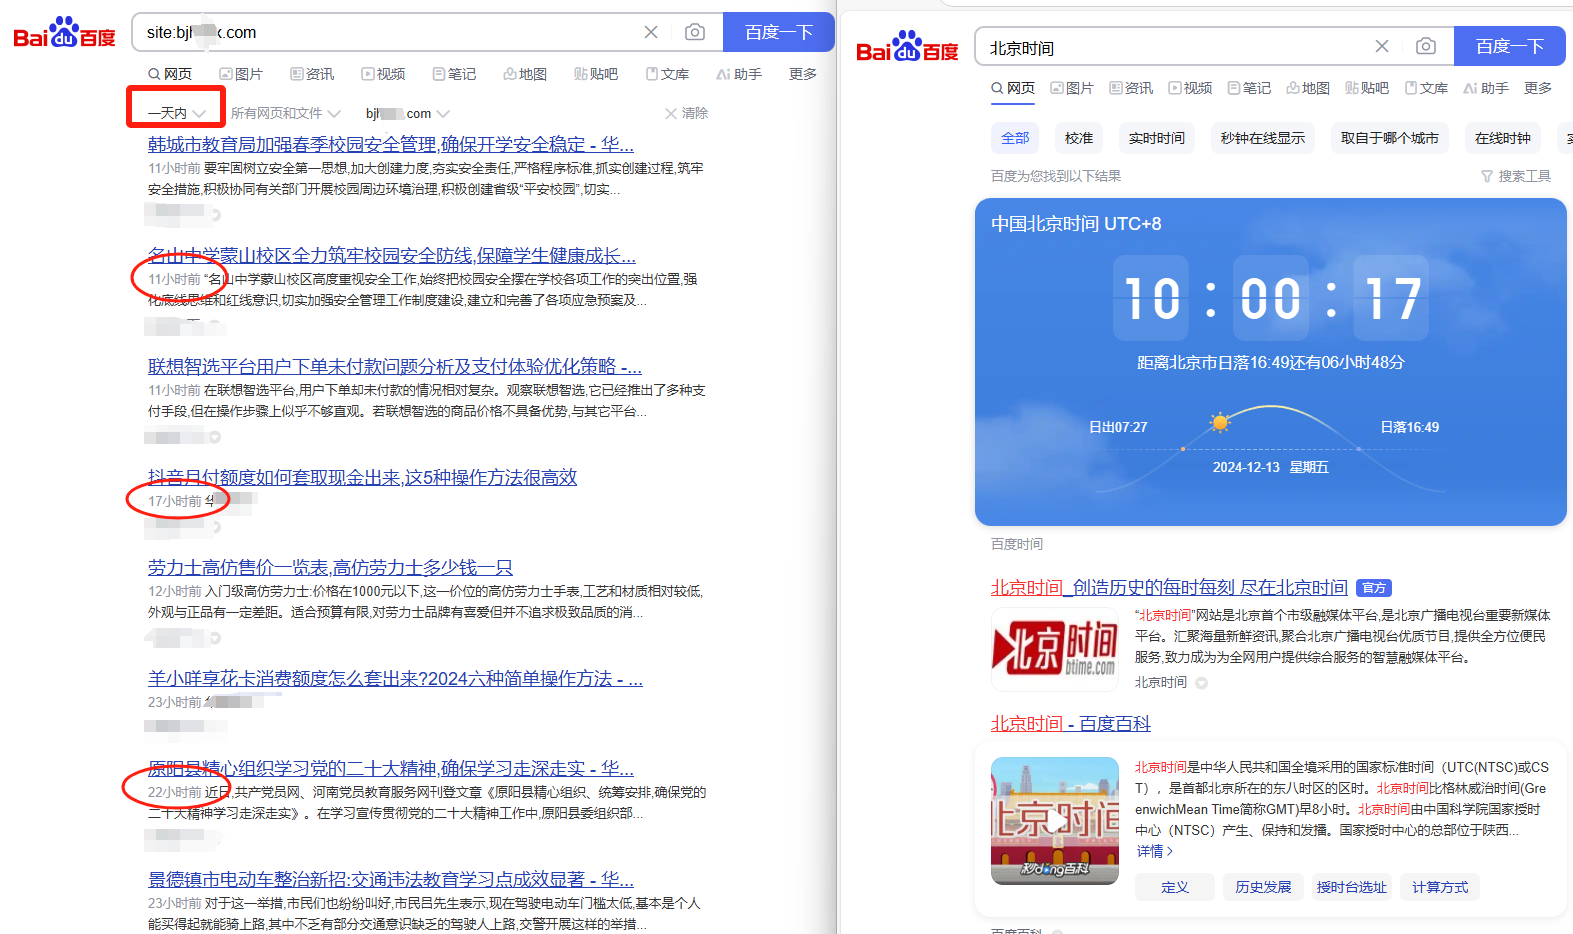Select the 在线时钟 filter chip

[1503, 138]
